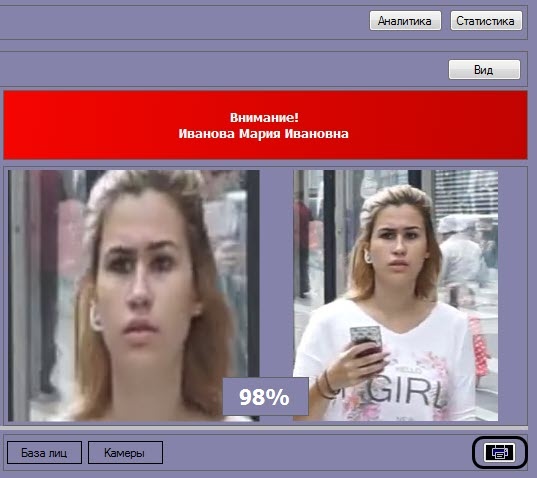Viewport: 537px width, 478px height.
Task: Click the name Иванова Мария Ивановна
Action: 263,134
